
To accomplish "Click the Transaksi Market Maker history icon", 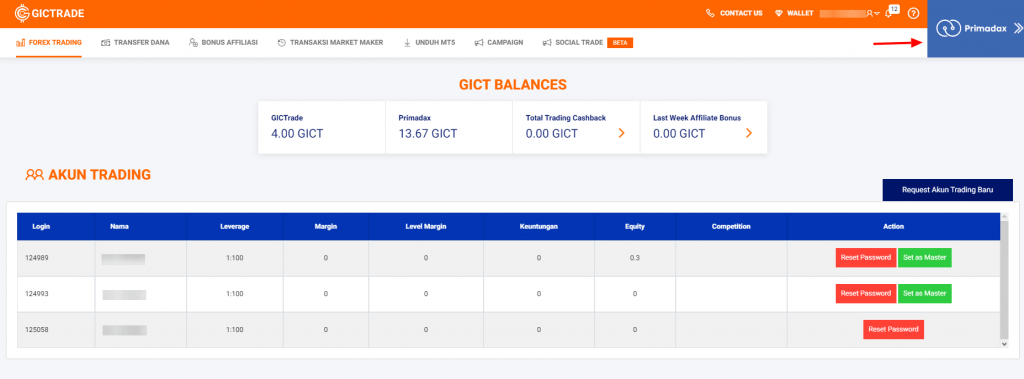I will (281, 42).
